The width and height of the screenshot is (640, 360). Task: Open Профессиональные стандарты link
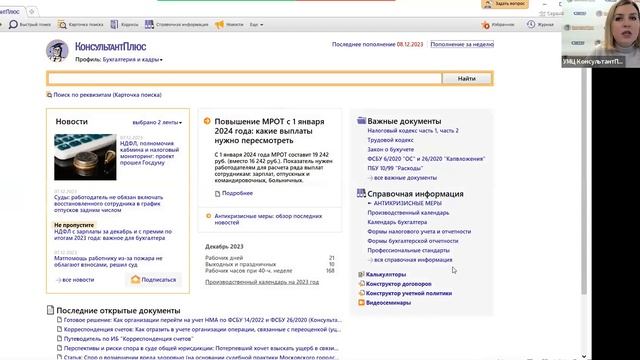(408, 250)
